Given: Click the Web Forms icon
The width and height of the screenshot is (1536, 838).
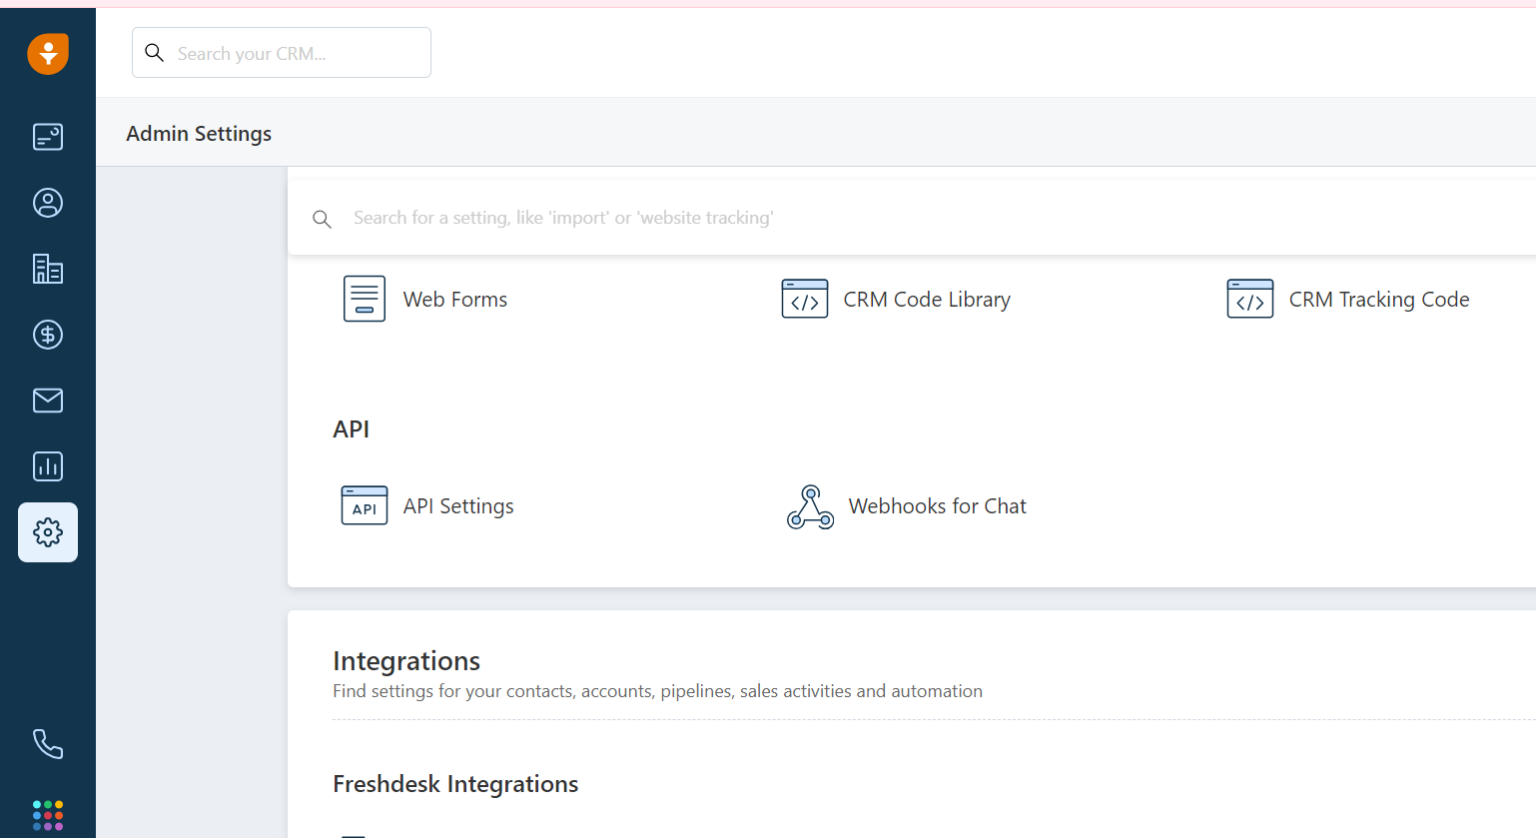Looking at the screenshot, I should (x=364, y=299).
